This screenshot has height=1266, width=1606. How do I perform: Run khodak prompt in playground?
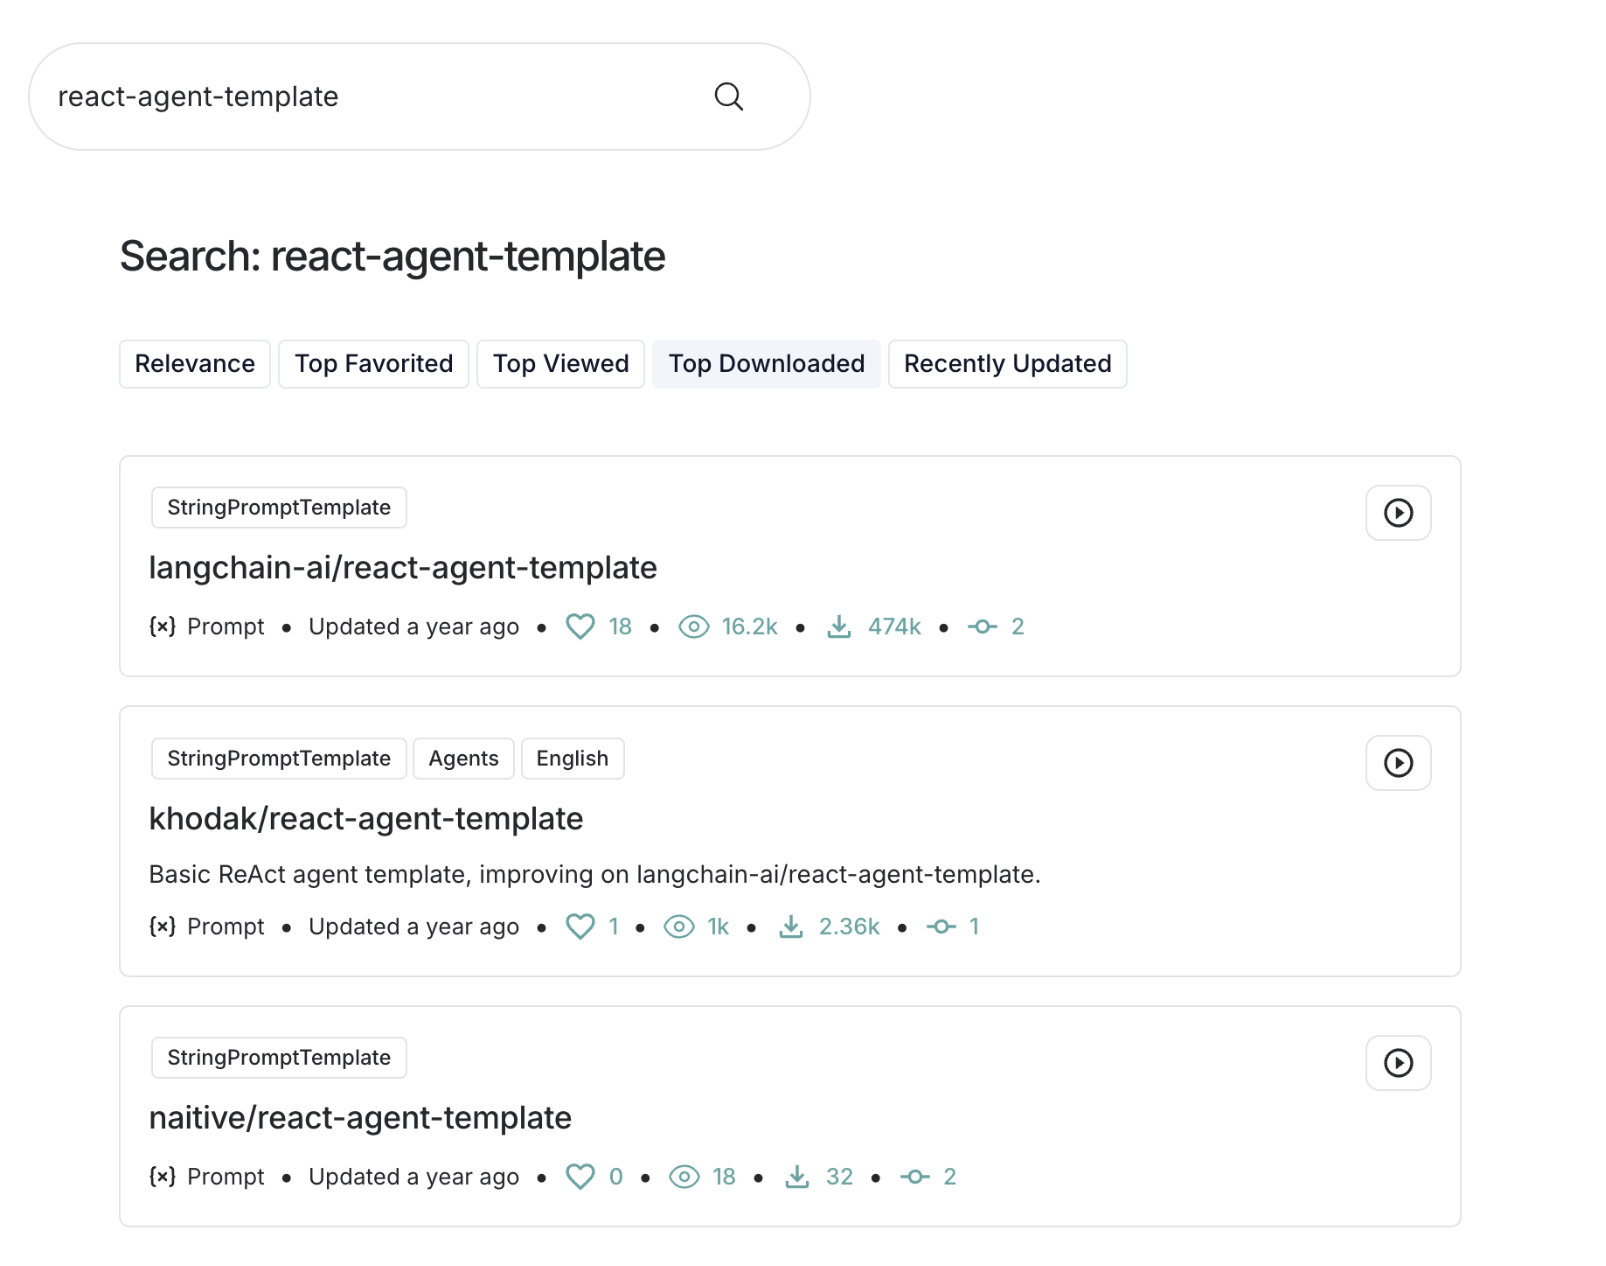[1398, 763]
